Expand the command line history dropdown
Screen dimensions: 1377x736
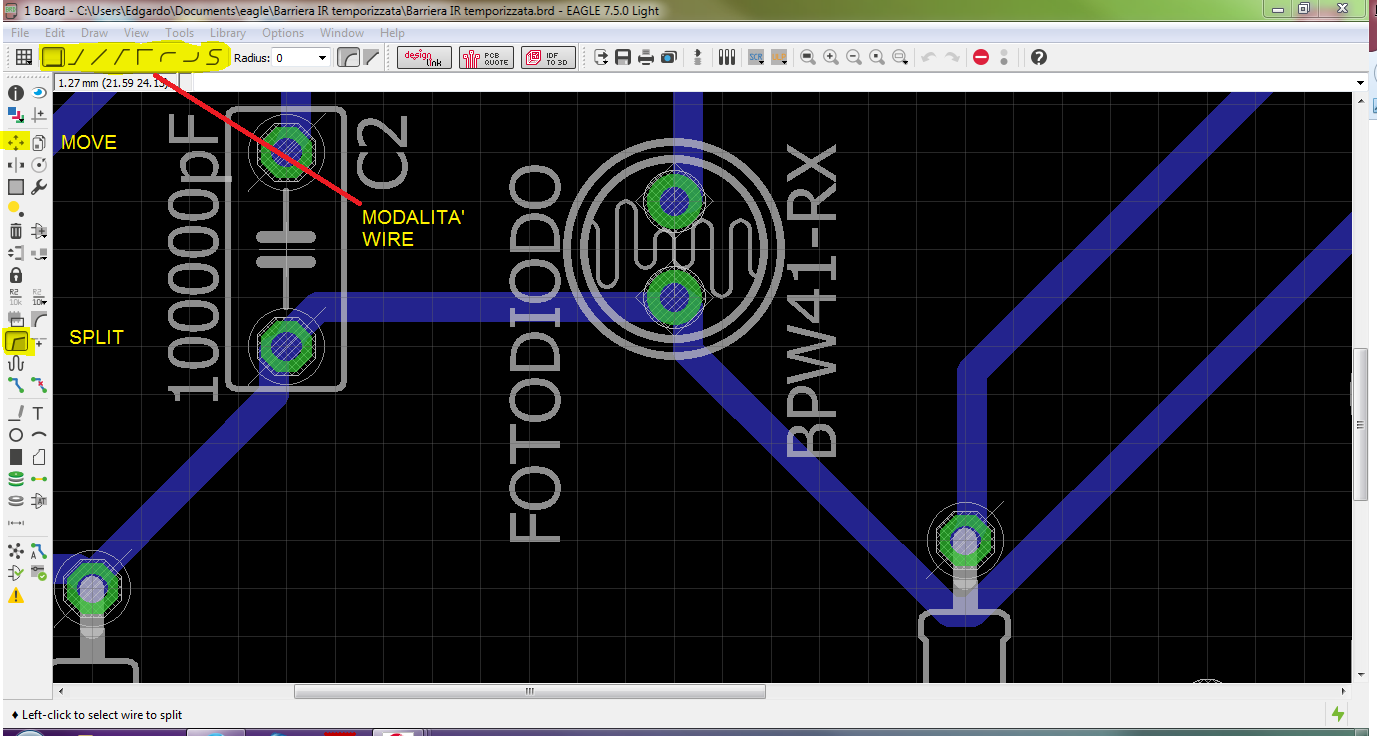click(1360, 82)
